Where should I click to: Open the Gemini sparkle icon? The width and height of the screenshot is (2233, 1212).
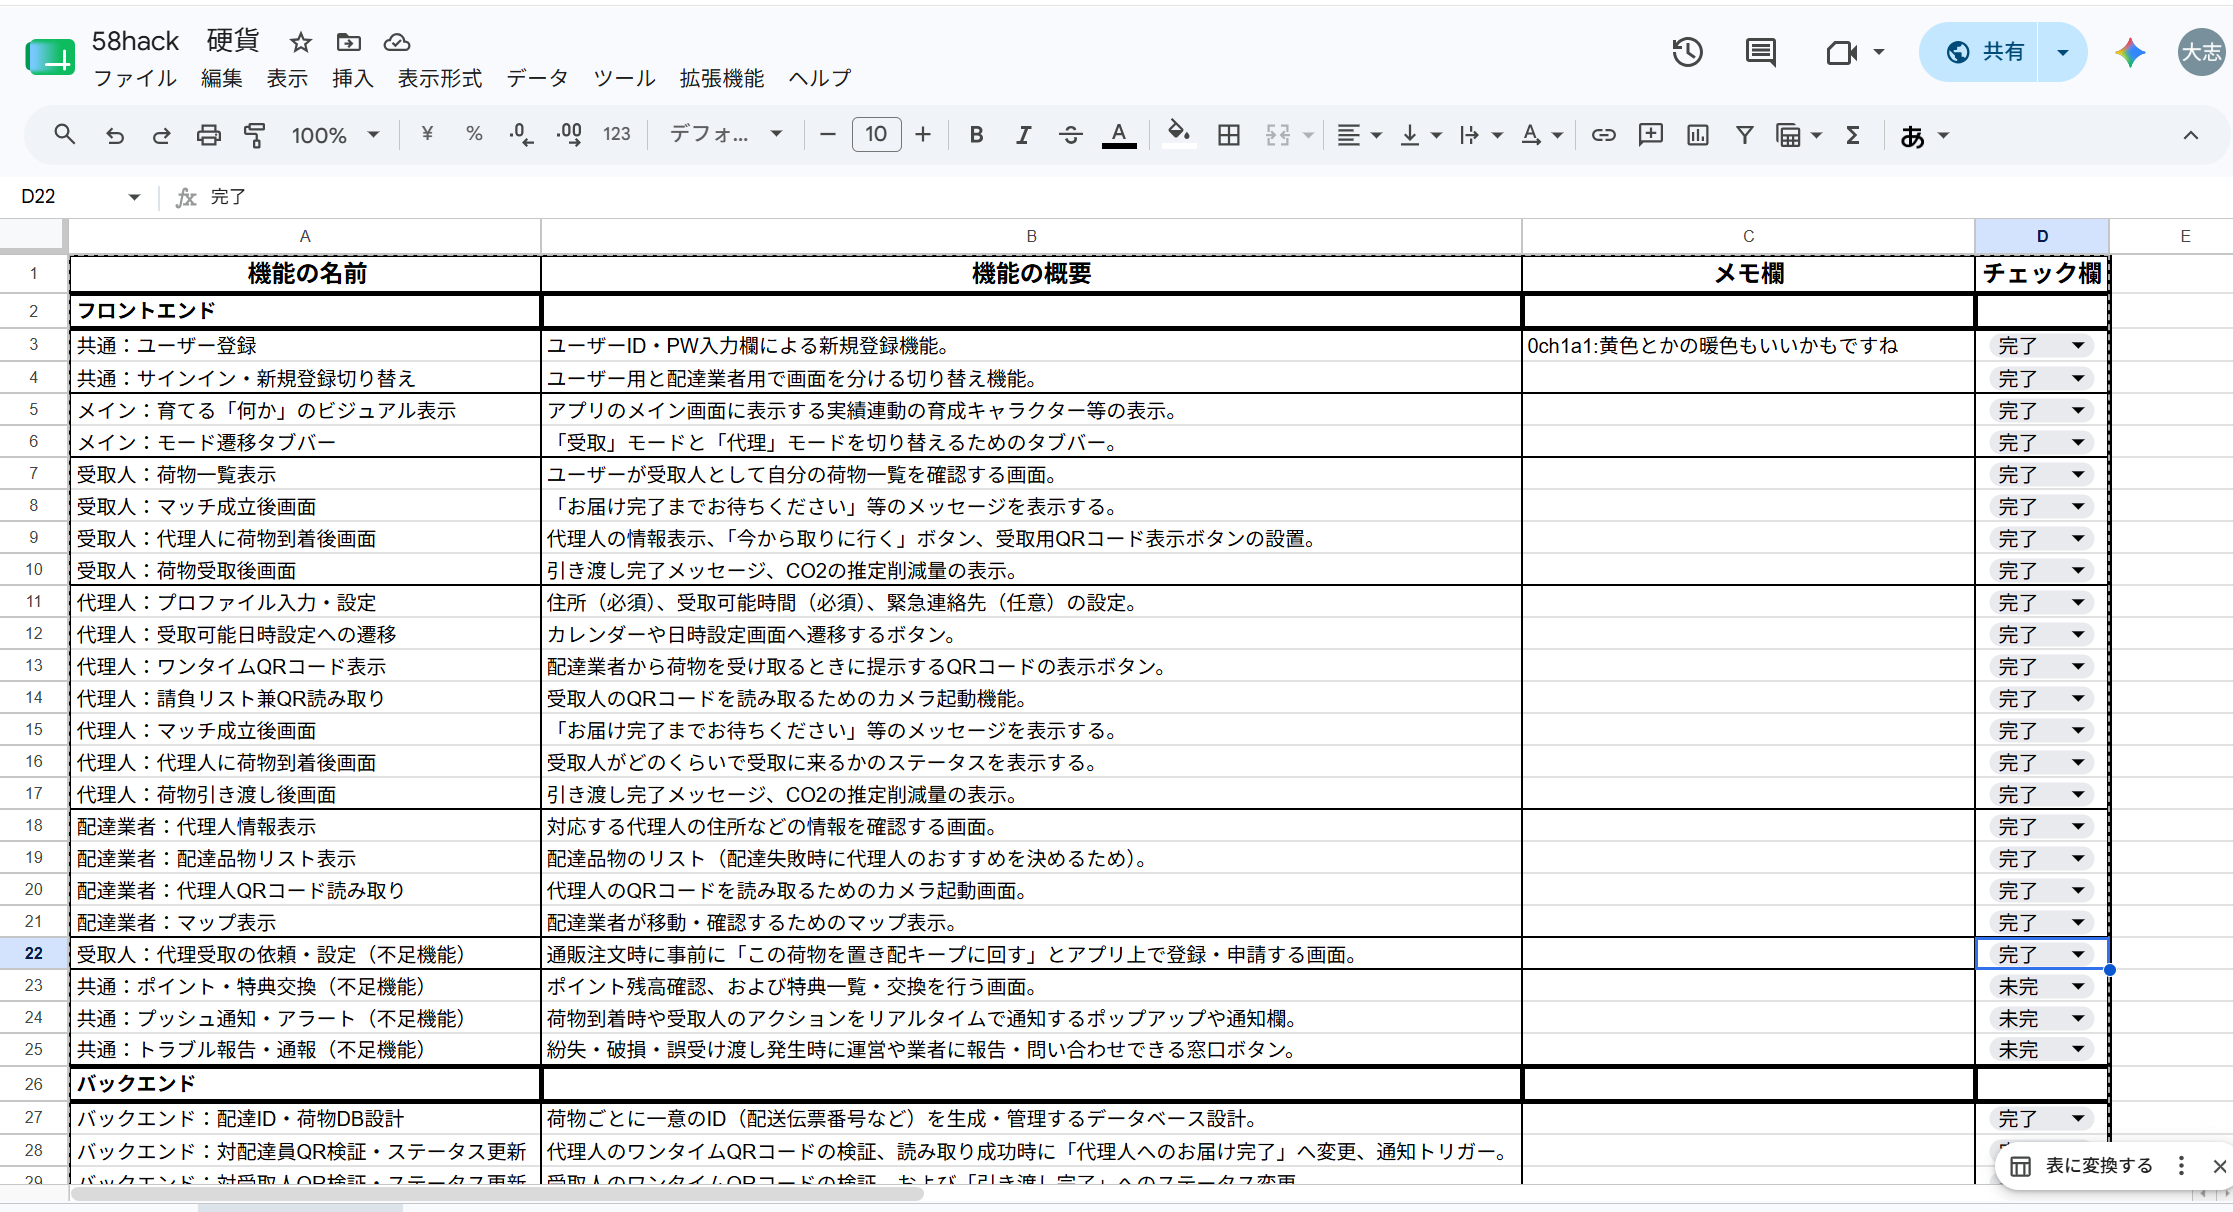tap(2129, 52)
